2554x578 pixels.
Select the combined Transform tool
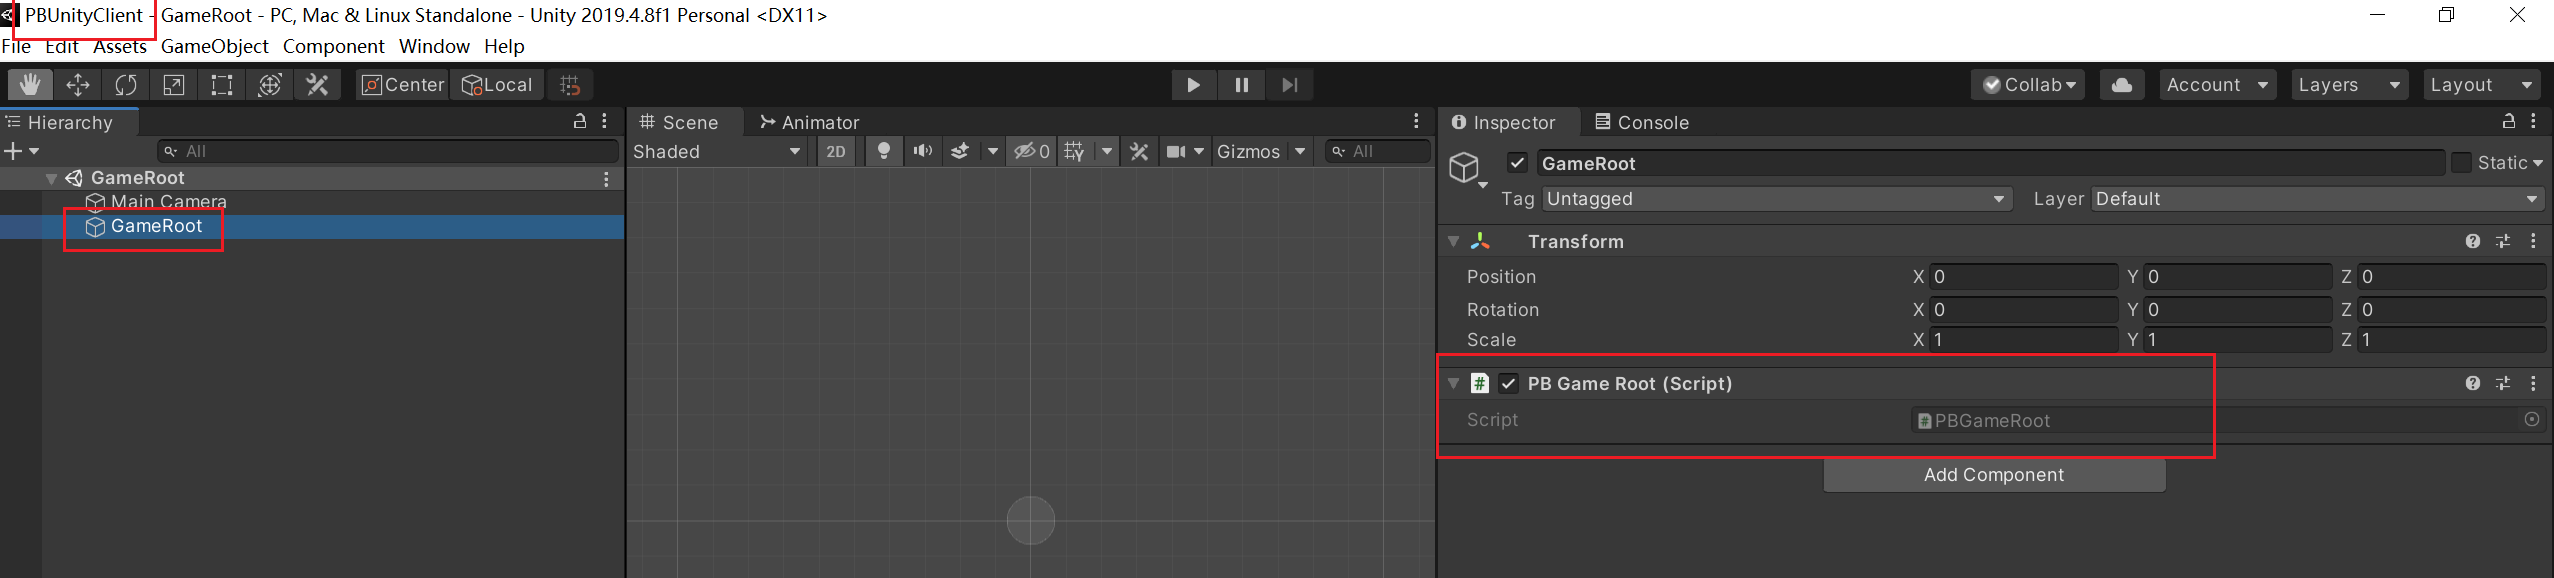[x=270, y=85]
